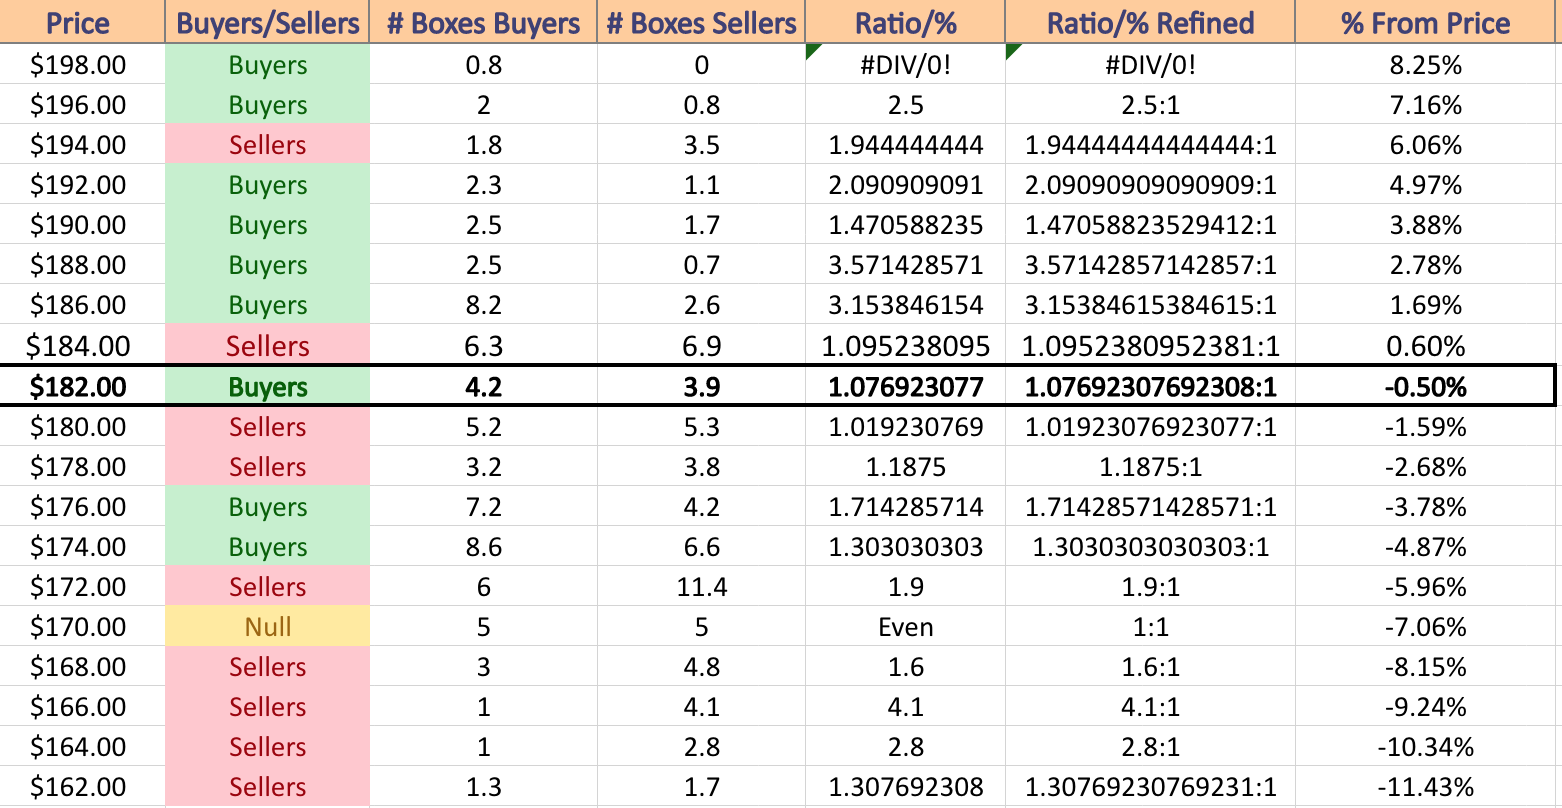Click the Sellers cell in the $178.00 row
Viewport: 1562px width, 808px height.
[267, 467]
